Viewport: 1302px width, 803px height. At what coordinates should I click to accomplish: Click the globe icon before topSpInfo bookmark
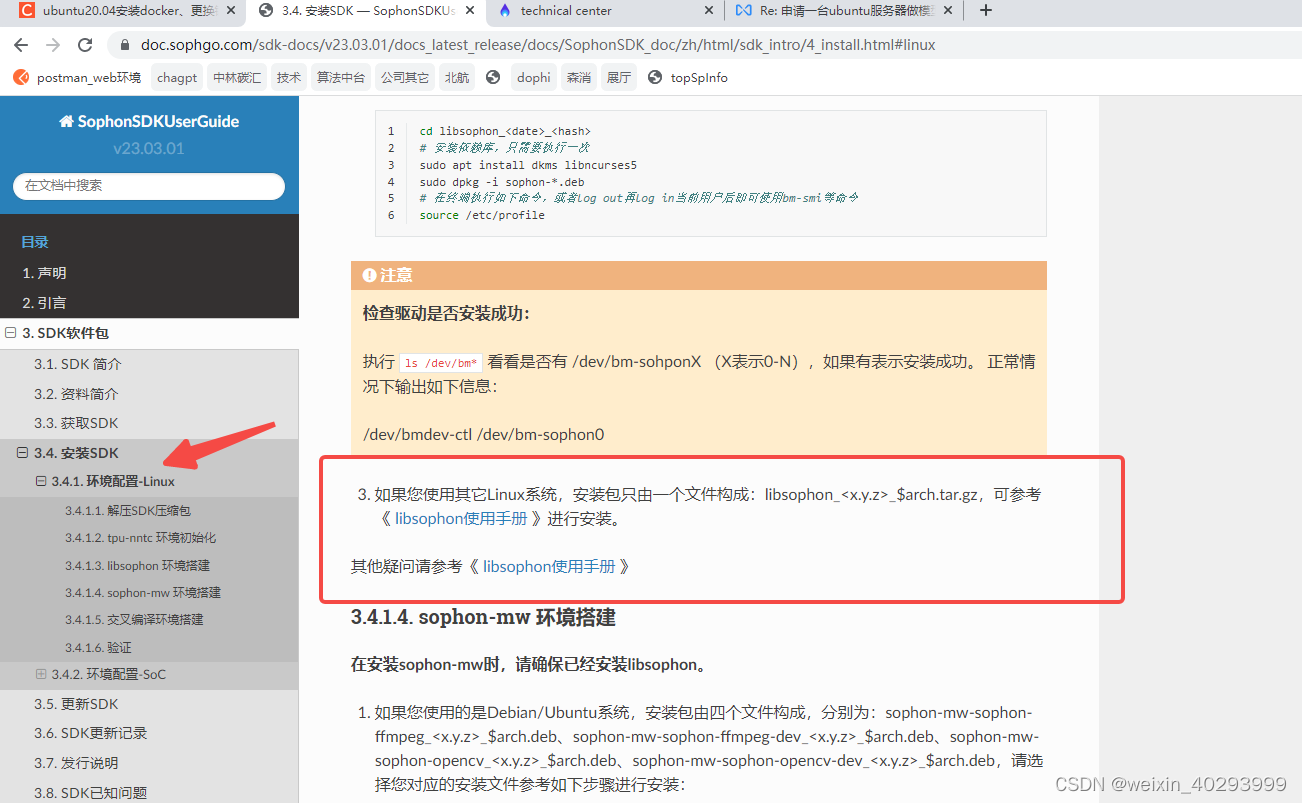click(655, 77)
